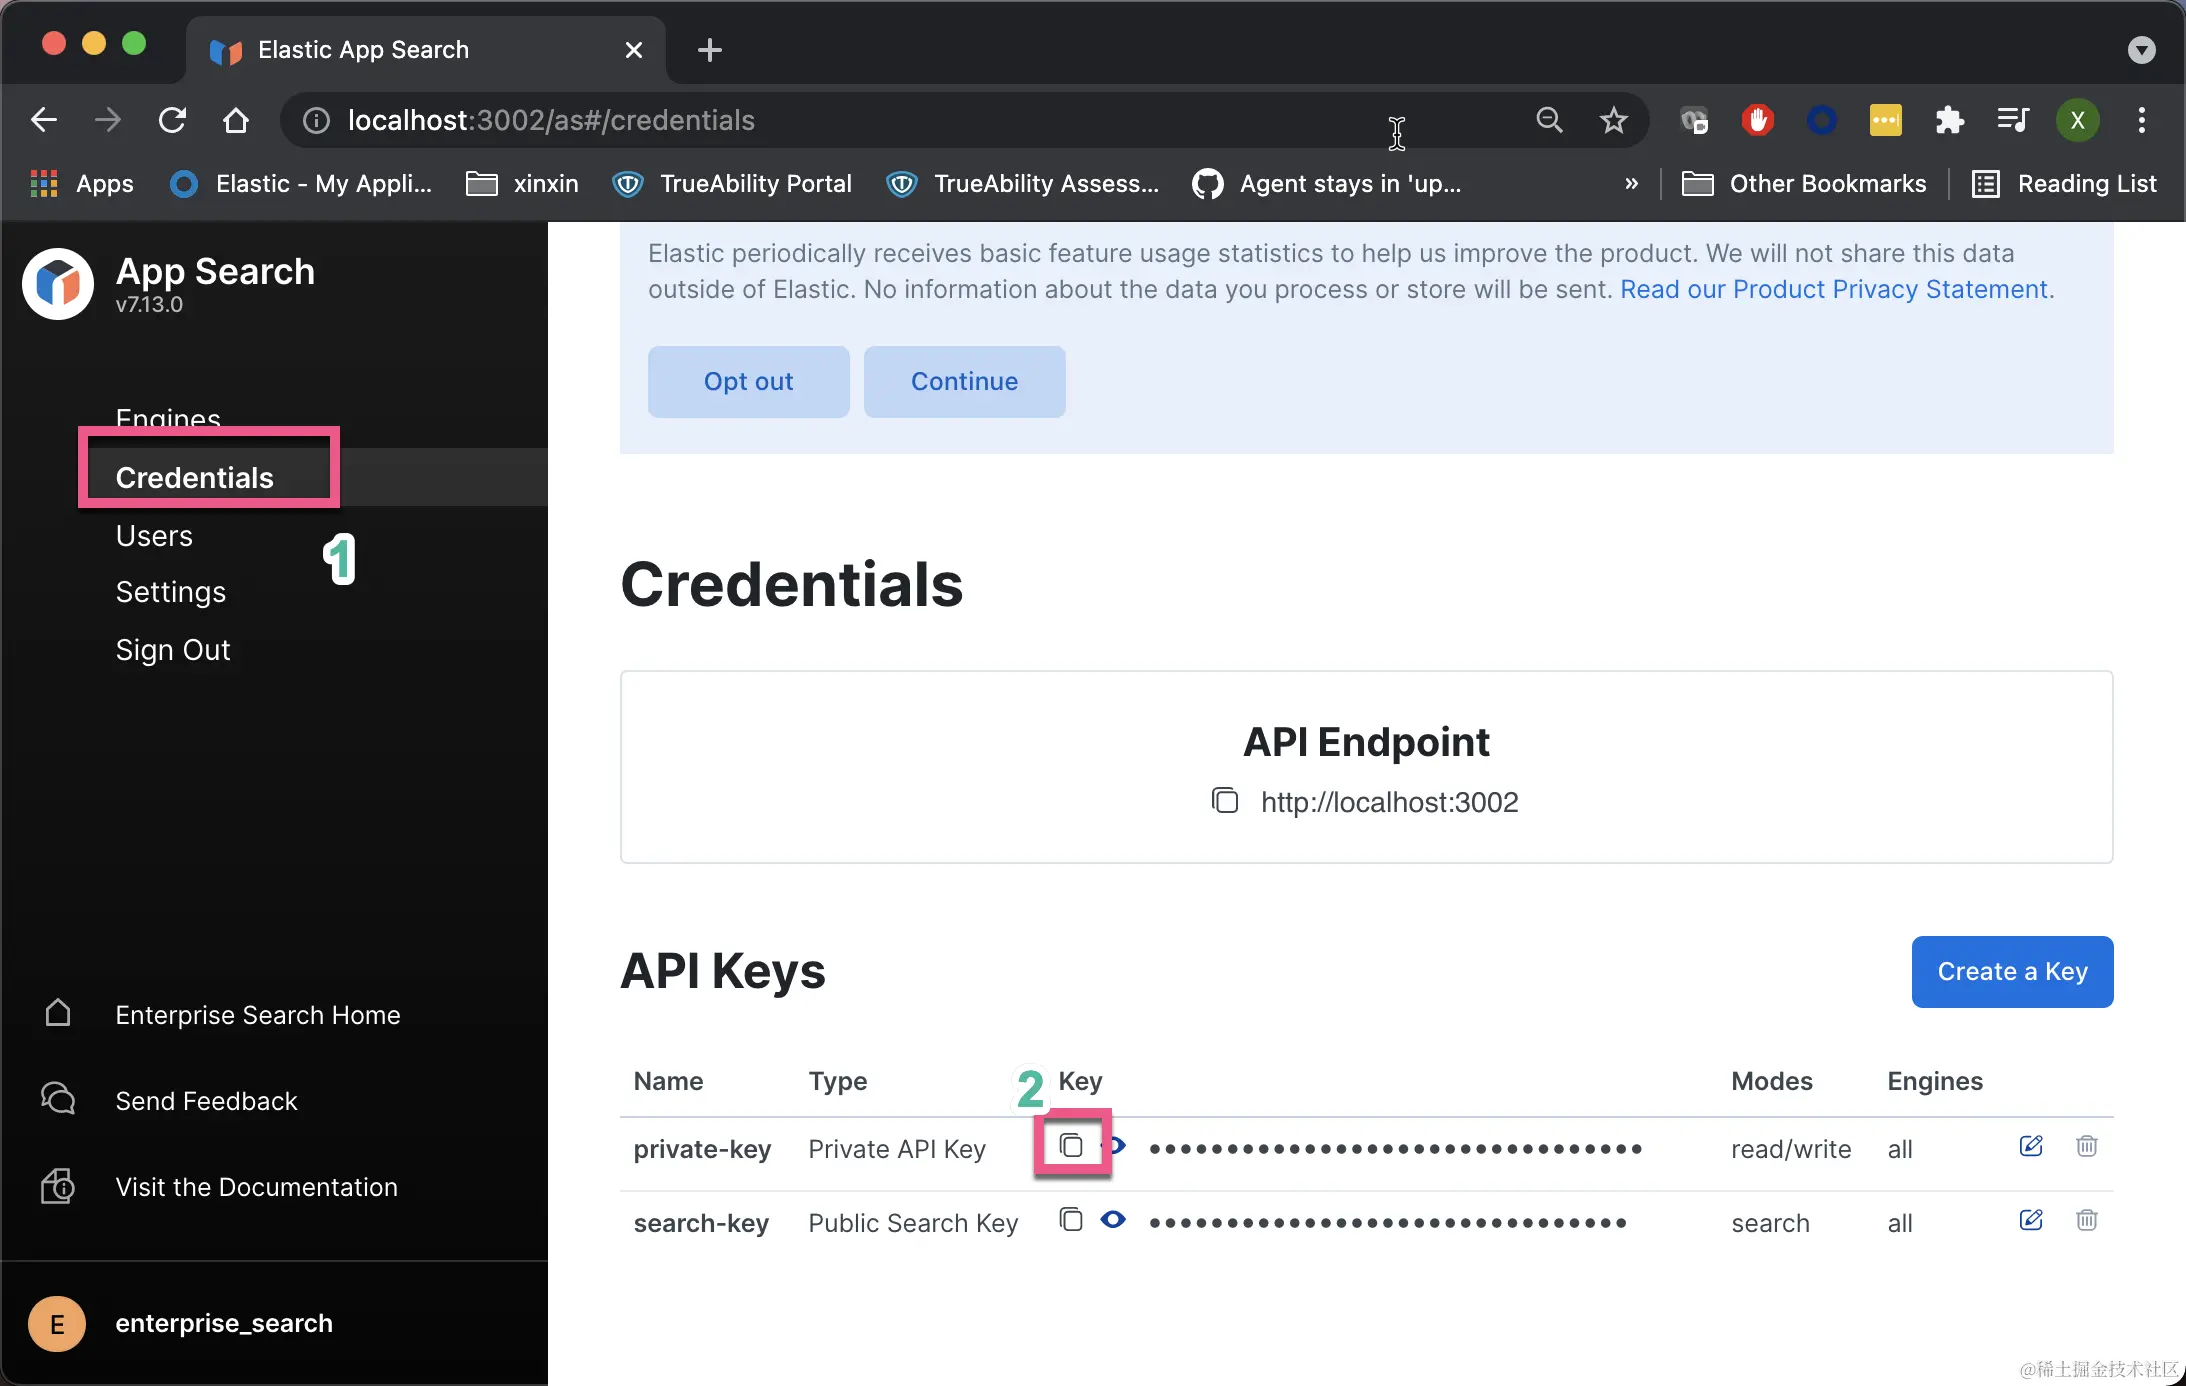This screenshot has width=2186, height=1386.
Task: Delete the search-key entry
Action: click(2086, 1220)
